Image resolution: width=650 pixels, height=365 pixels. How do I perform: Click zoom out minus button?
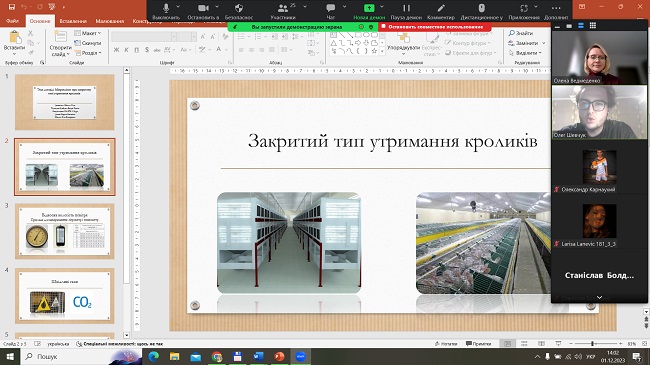[x=571, y=343]
